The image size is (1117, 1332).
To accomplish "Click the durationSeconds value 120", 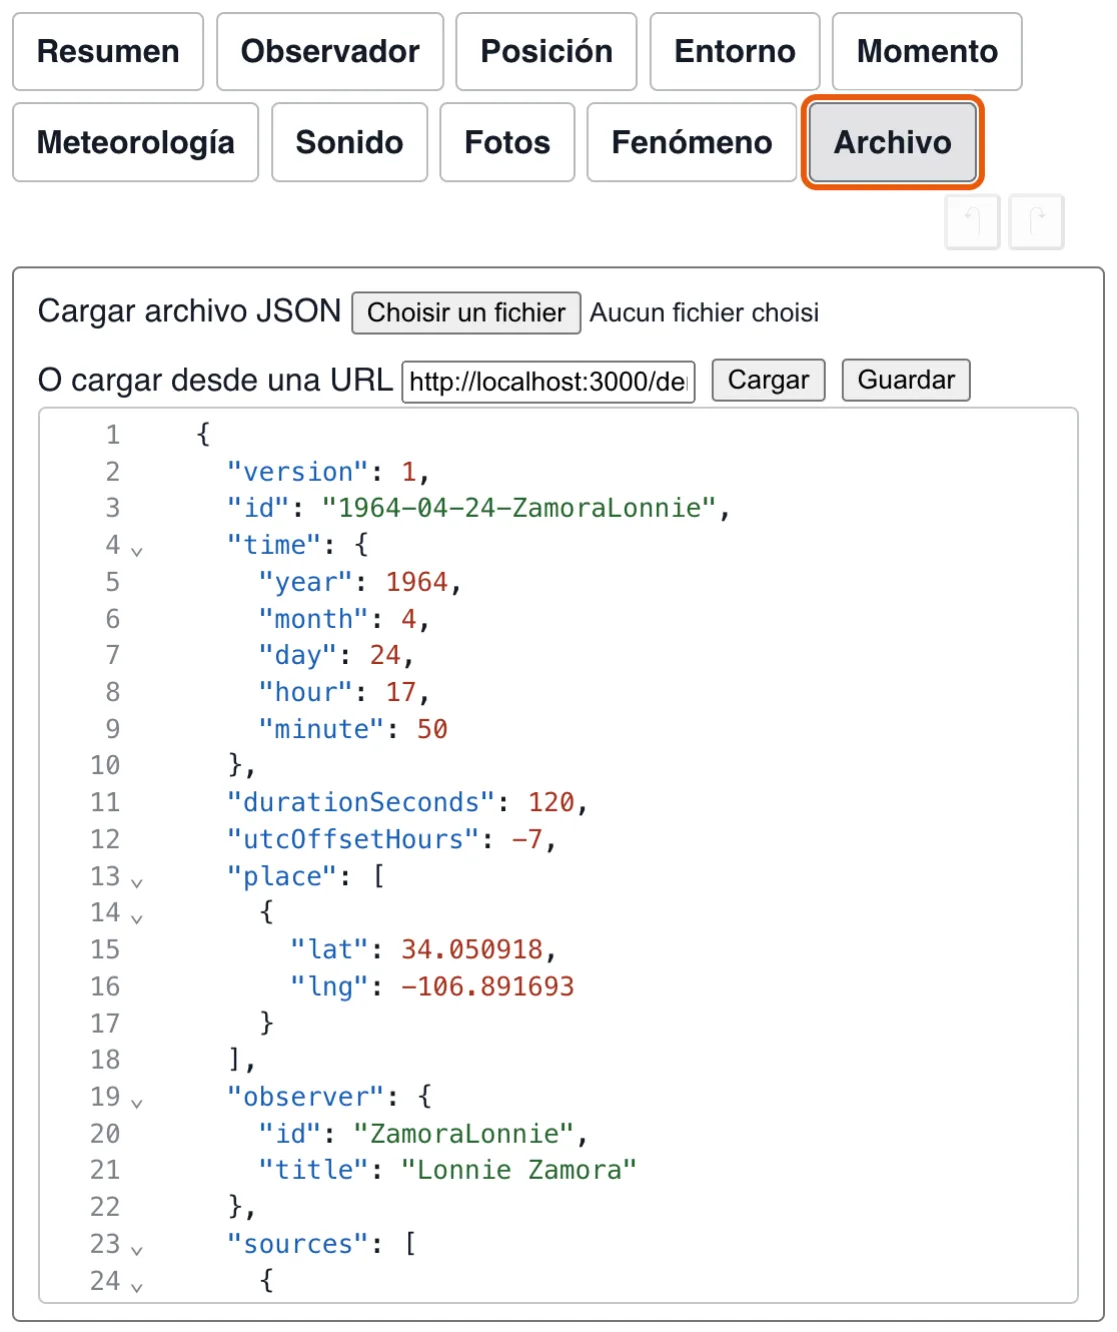I will (551, 802).
